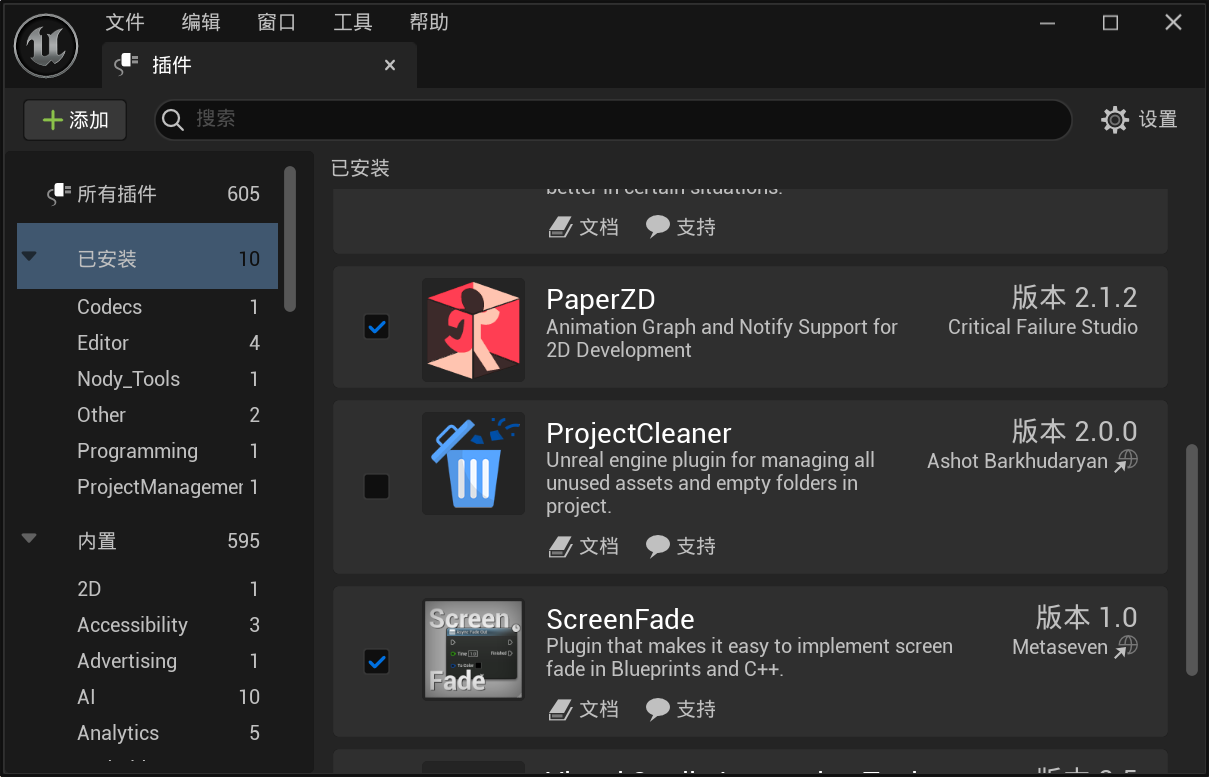Open the 帮助 menu
Screen dimensions: 1209x777
tap(429, 22)
